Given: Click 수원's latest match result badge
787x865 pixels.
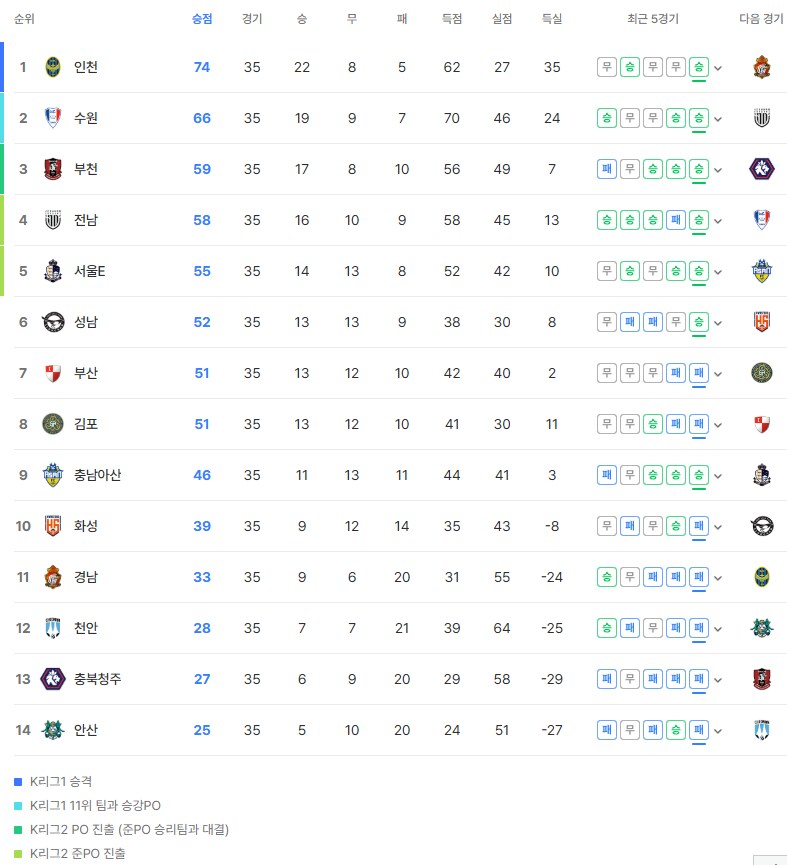Looking at the screenshot, I should (x=699, y=118).
